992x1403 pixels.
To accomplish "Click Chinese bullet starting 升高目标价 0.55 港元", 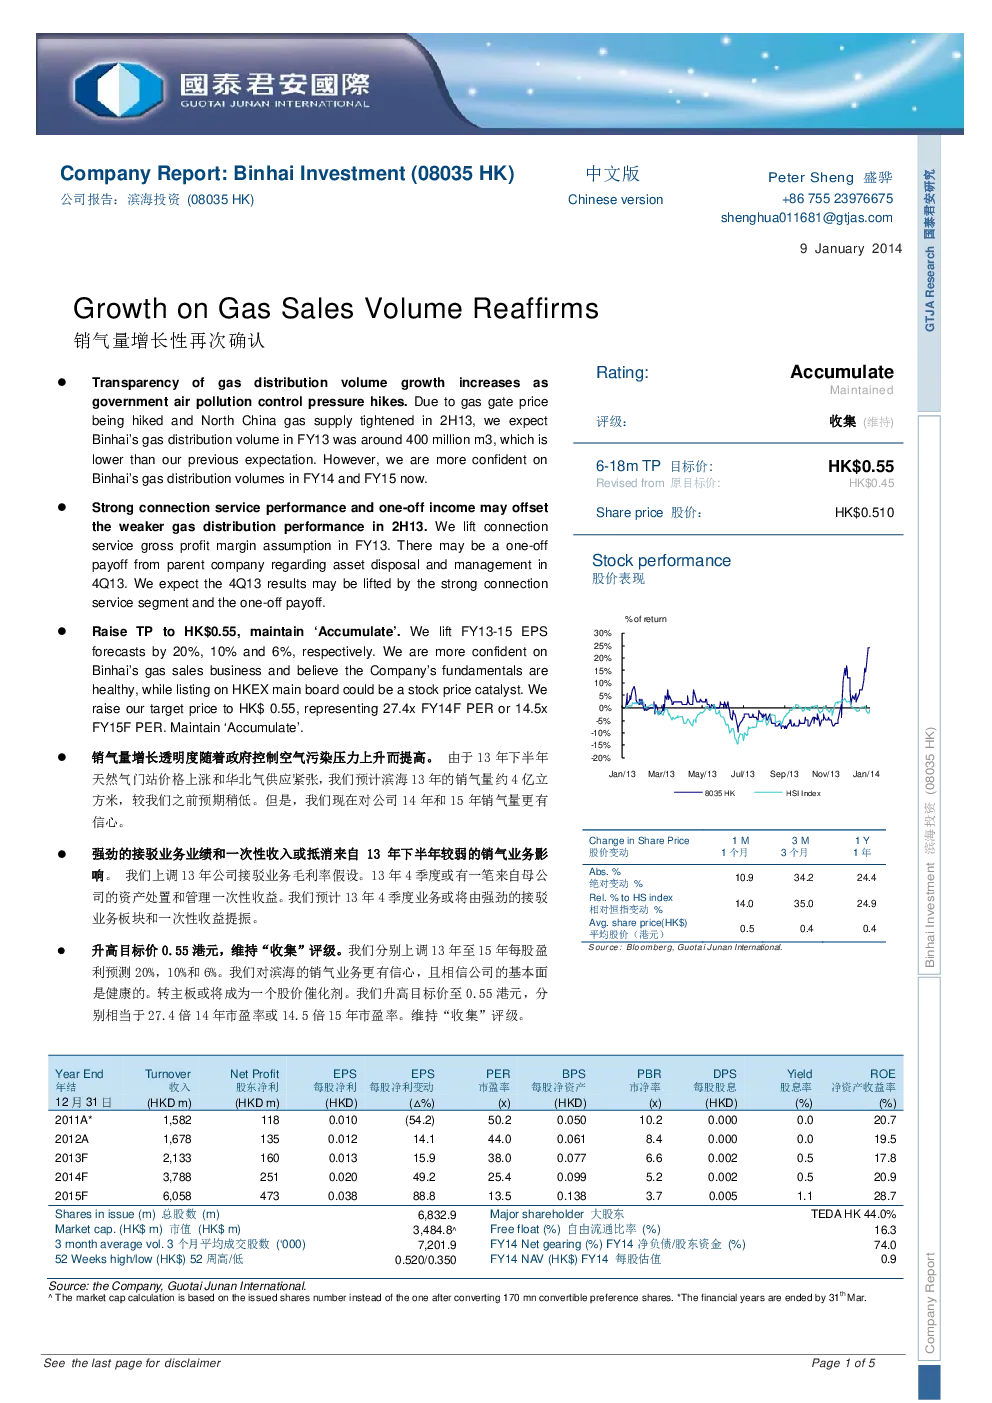I will pos(320,983).
